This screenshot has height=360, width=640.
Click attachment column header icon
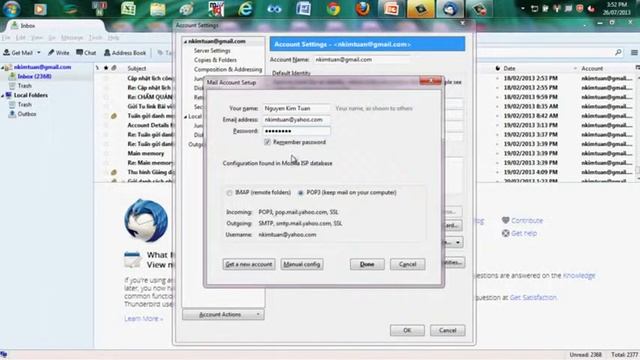[114, 68]
